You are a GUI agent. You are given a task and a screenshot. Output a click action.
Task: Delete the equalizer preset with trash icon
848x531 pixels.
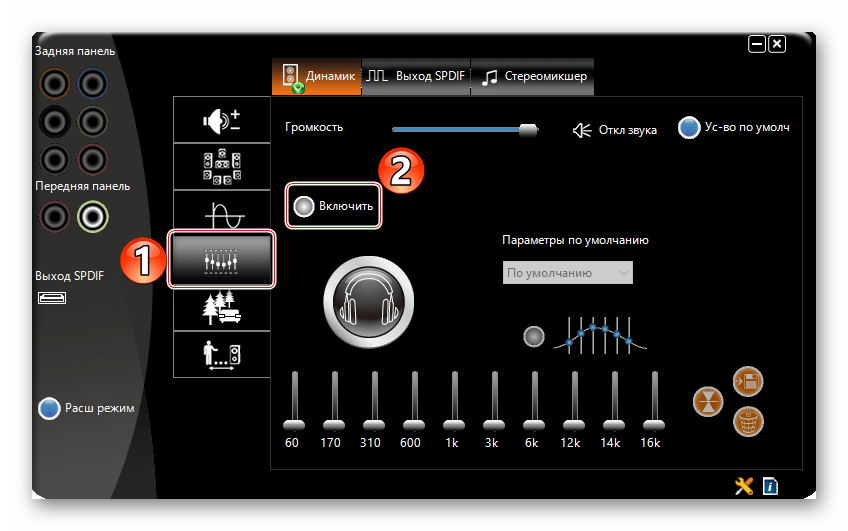[x=747, y=419]
